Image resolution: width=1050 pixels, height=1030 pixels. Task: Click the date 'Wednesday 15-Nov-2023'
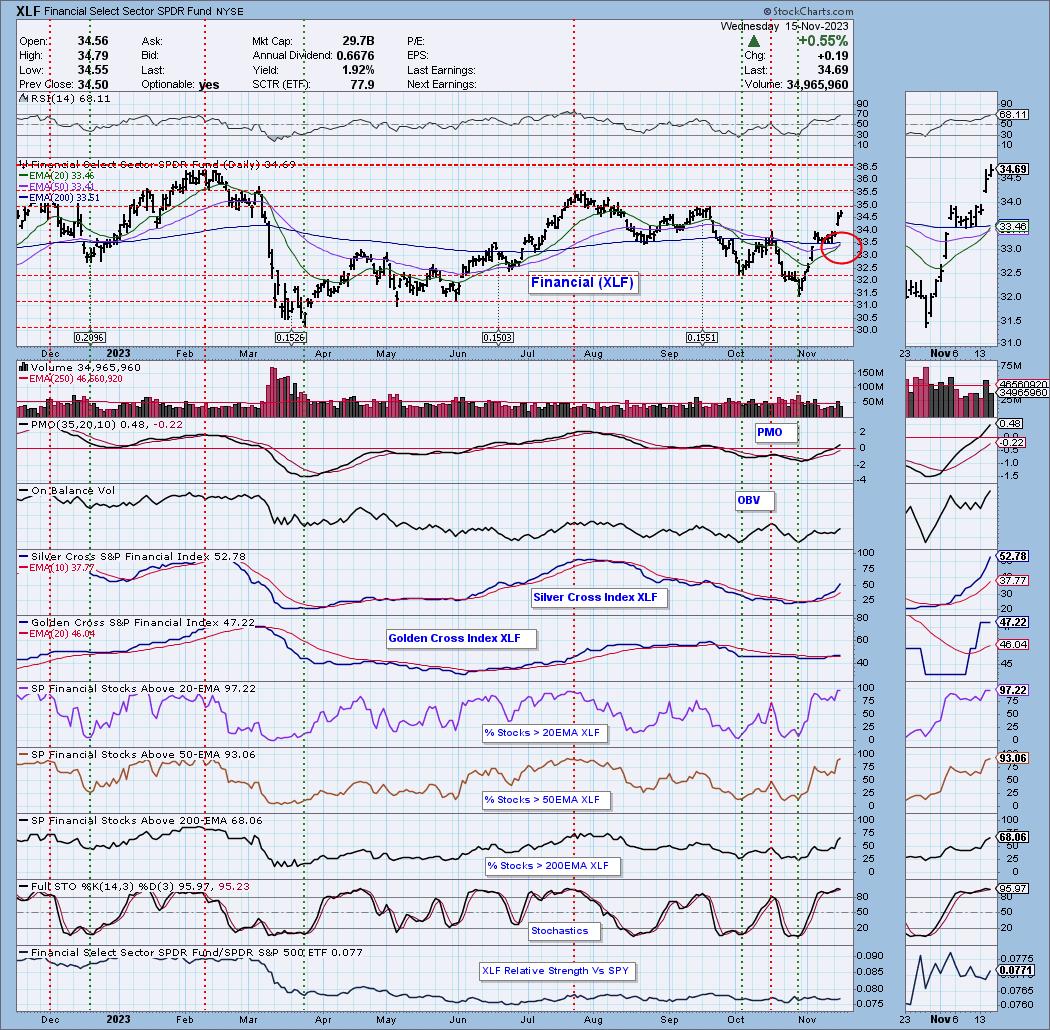pos(784,26)
